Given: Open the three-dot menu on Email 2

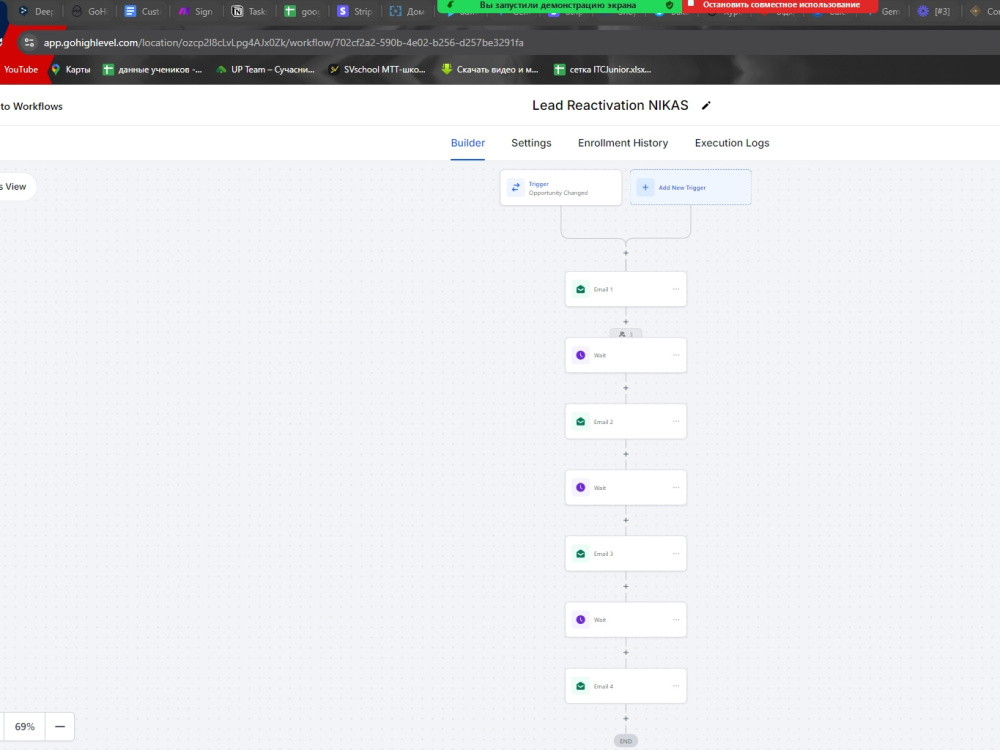Looking at the screenshot, I should pos(676,421).
